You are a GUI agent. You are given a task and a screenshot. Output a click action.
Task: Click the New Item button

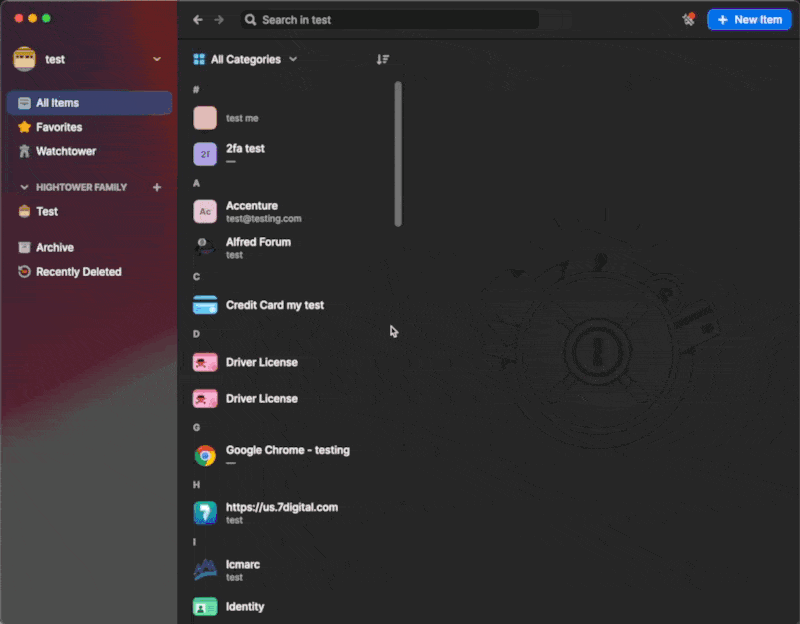click(749, 19)
